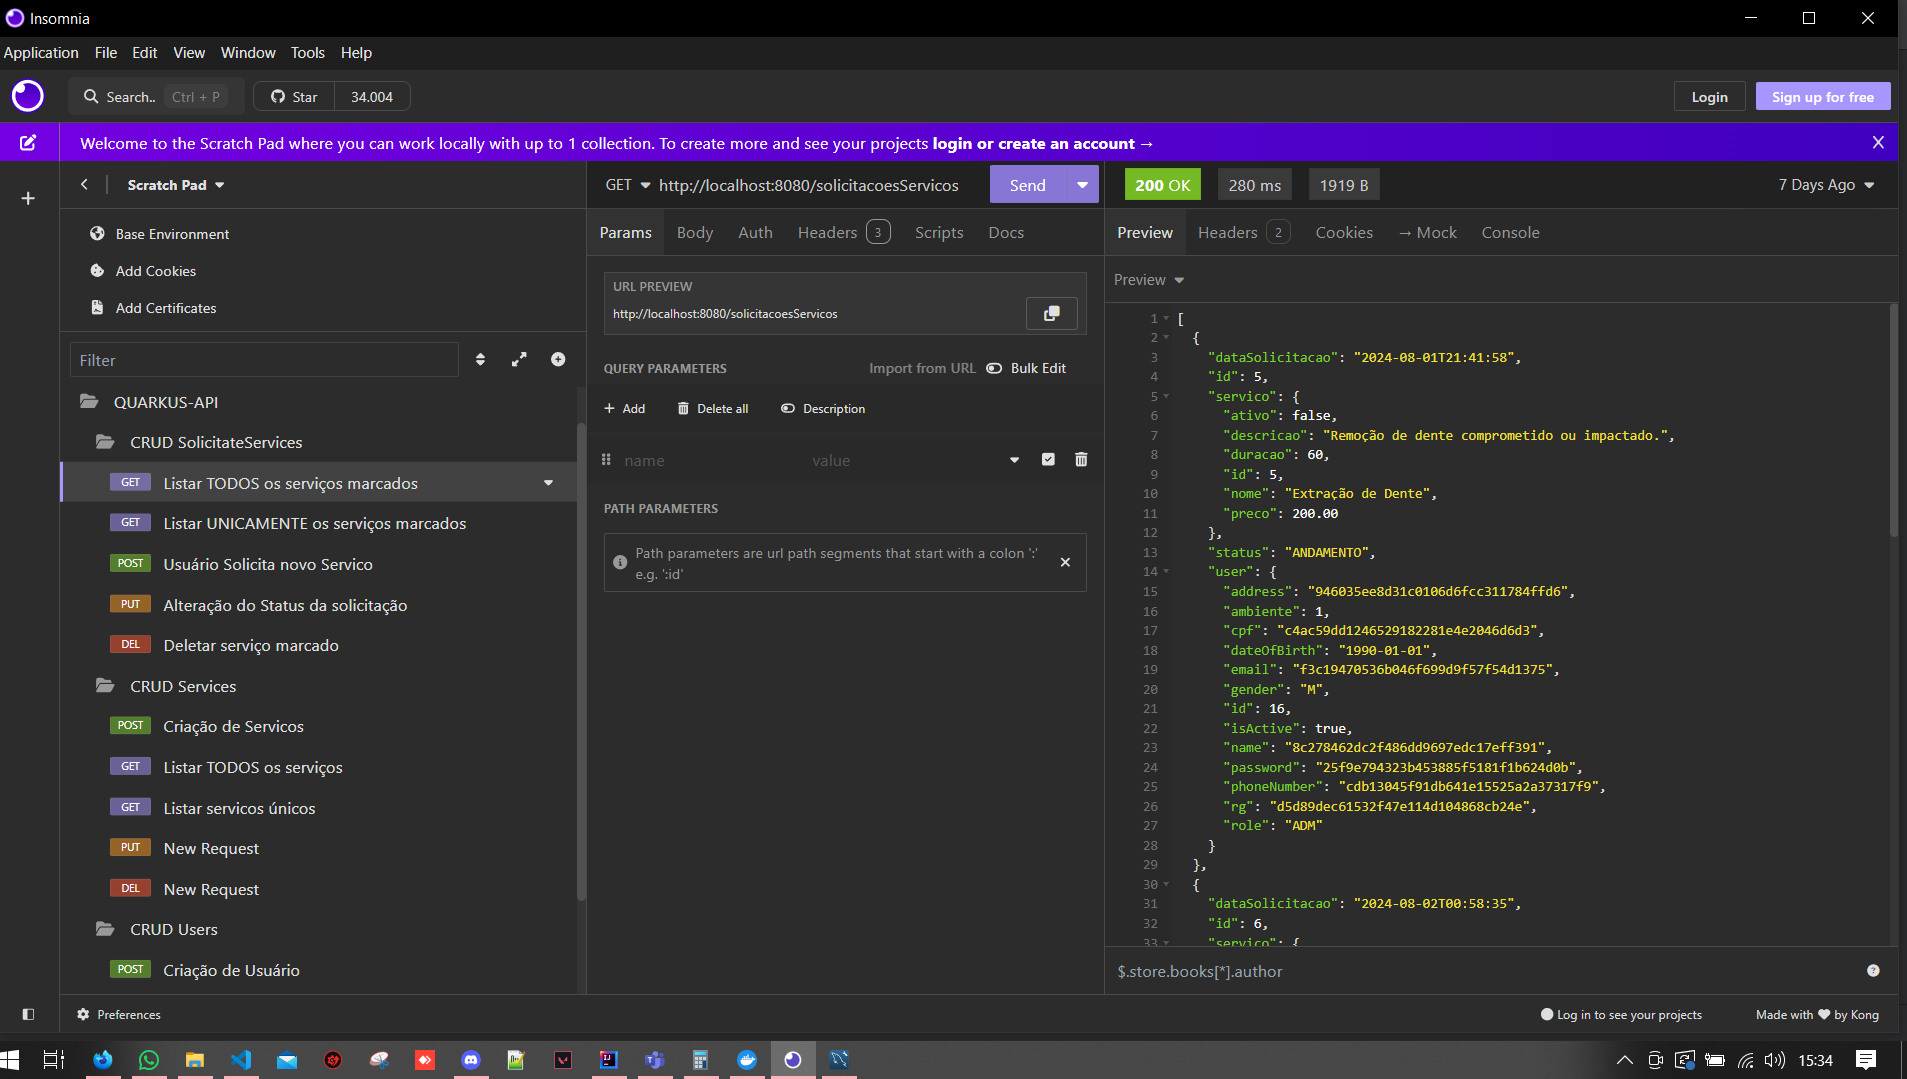This screenshot has width=1907, height=1079.
Task: Open the 7 Days Ago history dropdown
Action: (1826, 185)
